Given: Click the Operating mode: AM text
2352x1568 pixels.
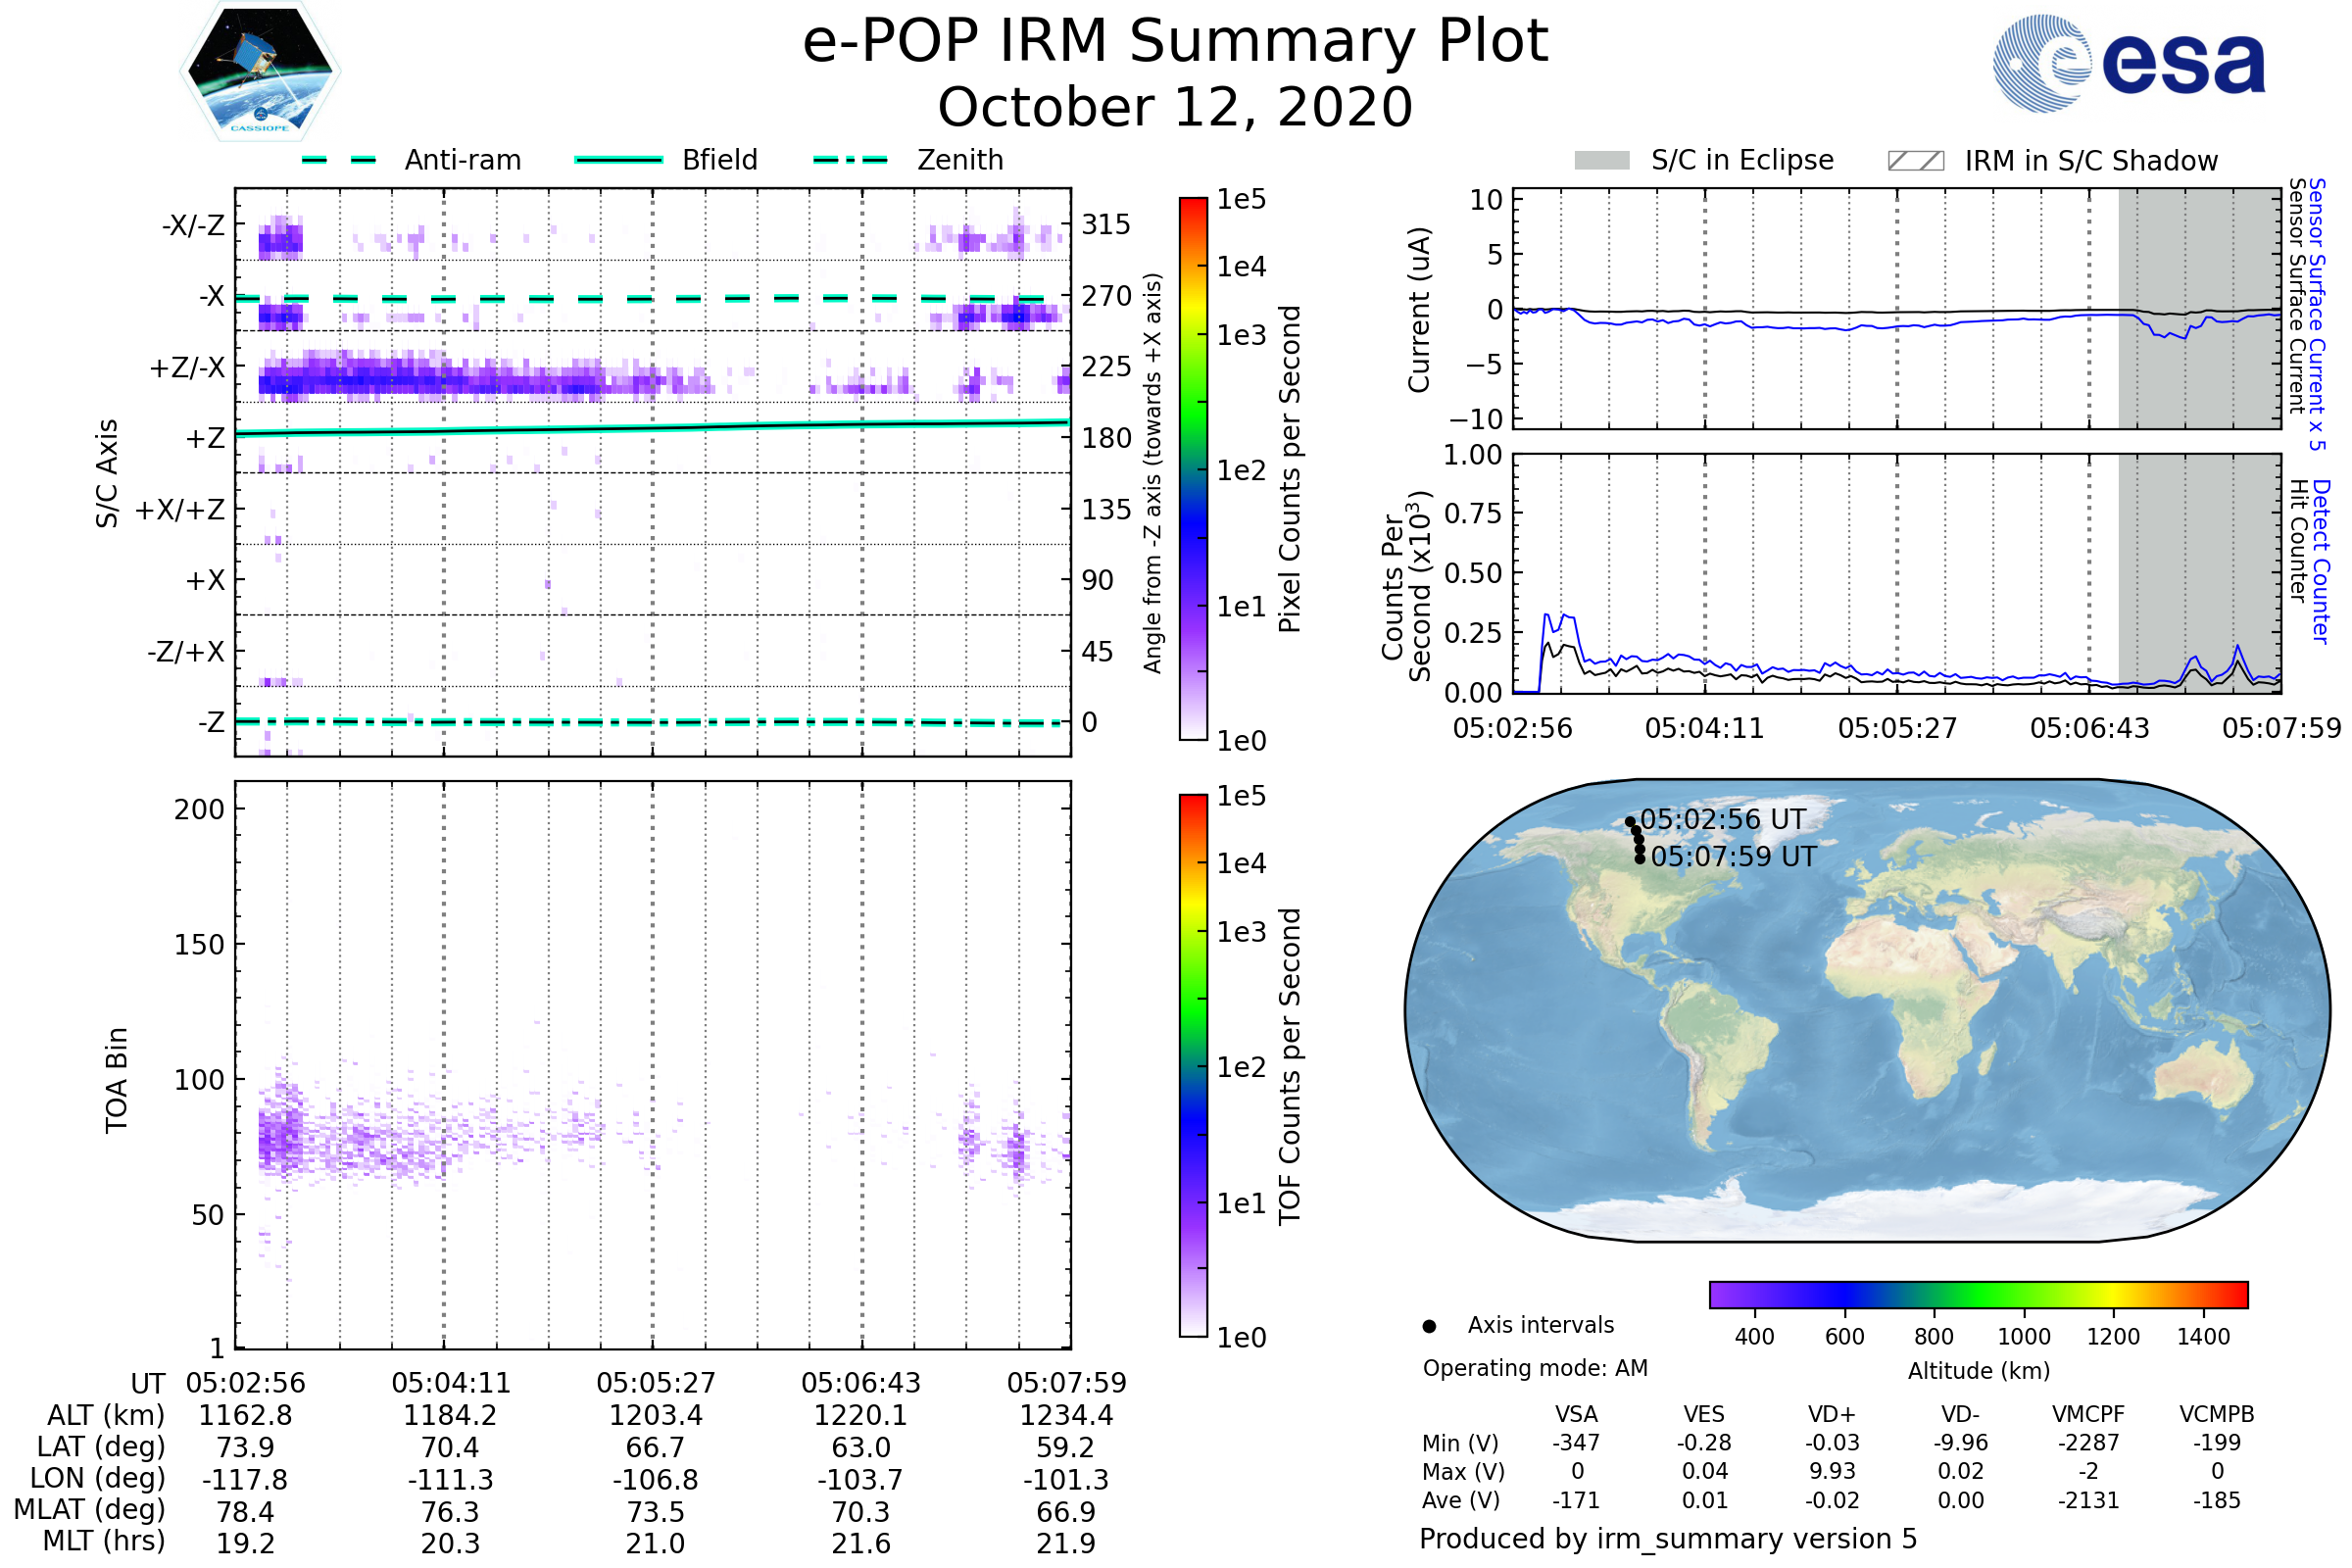Looking at the screenshot, I should pos(1535,1368).
